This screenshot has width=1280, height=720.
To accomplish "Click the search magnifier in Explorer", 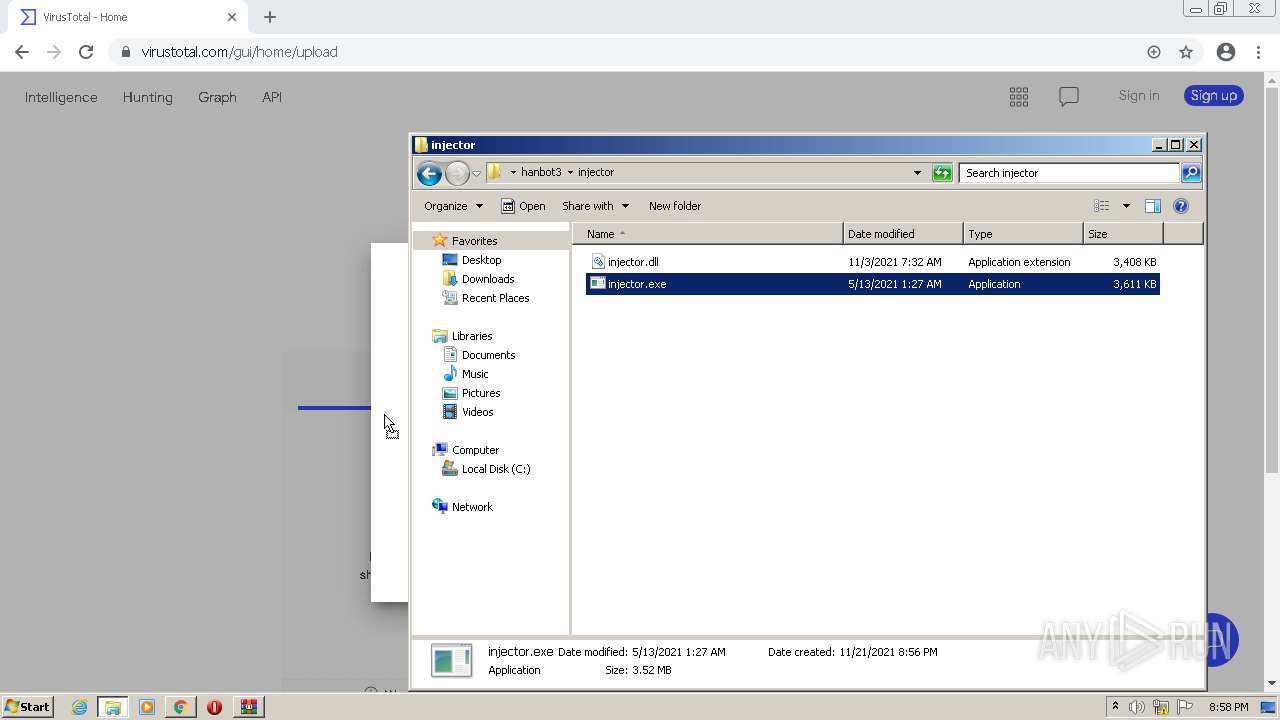I will tap(1190, 173).
